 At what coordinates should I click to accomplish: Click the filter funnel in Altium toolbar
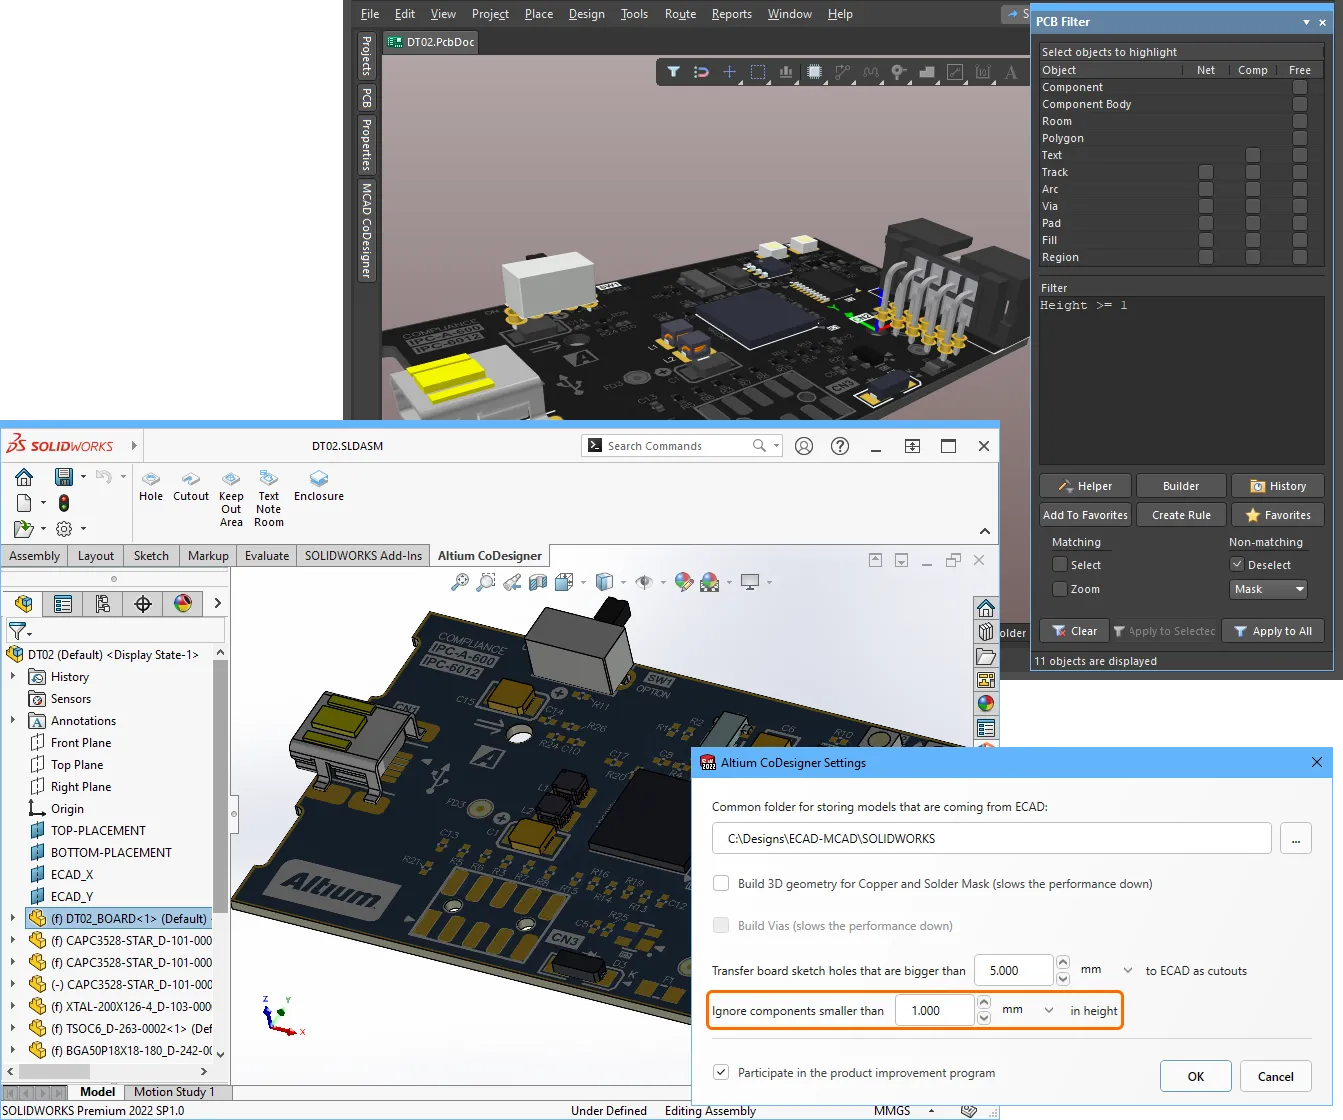coord(673,72)
